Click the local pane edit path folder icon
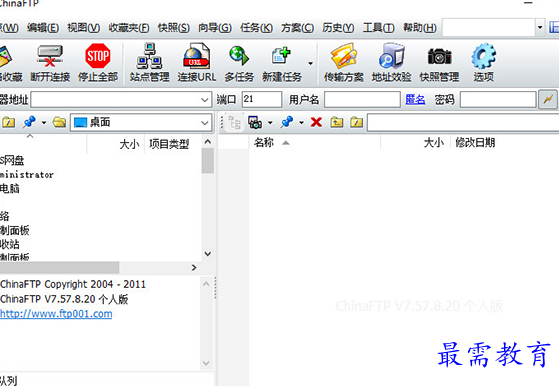559x386 pixels. (9, 122)
